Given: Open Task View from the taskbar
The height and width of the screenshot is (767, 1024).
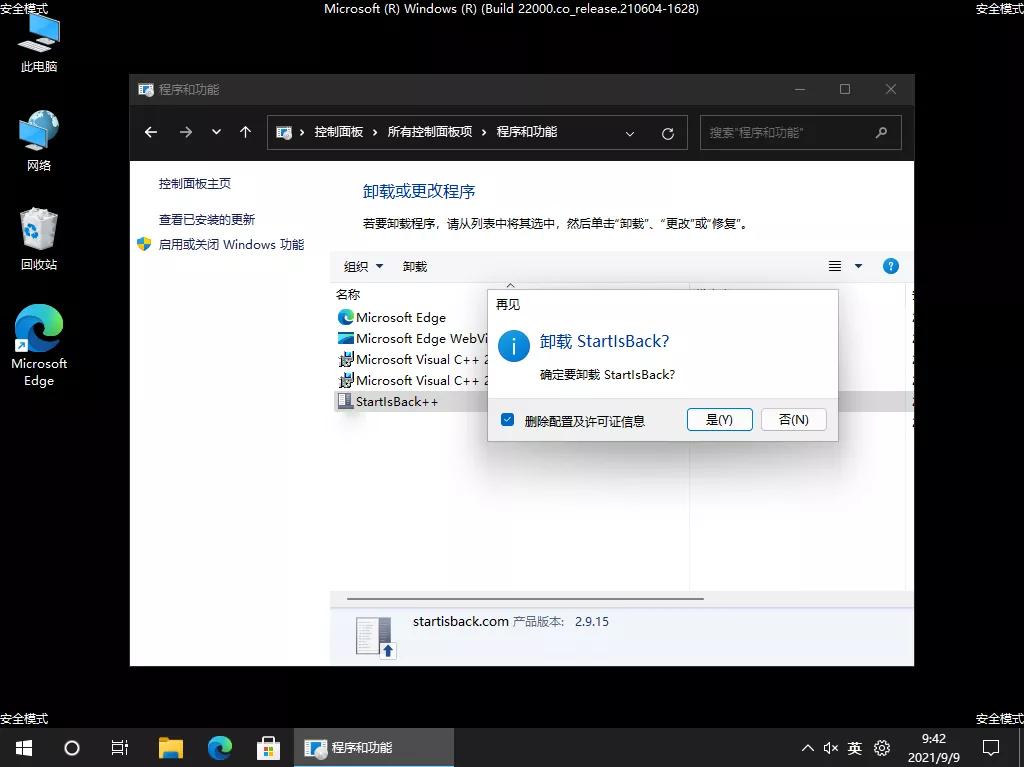Looking at the screenshot, I should (x=119, y=747).
